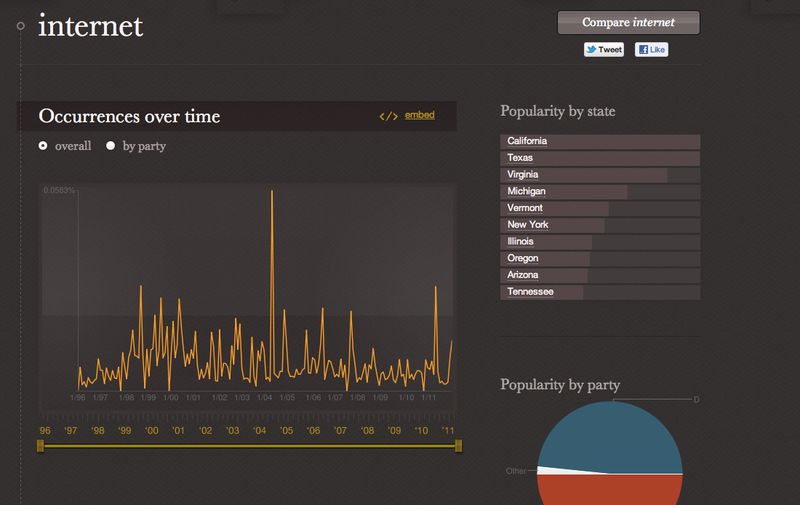Click the 0.0583% axis label
The height and width of the screenshot is (505, 800).
(59, 190)
